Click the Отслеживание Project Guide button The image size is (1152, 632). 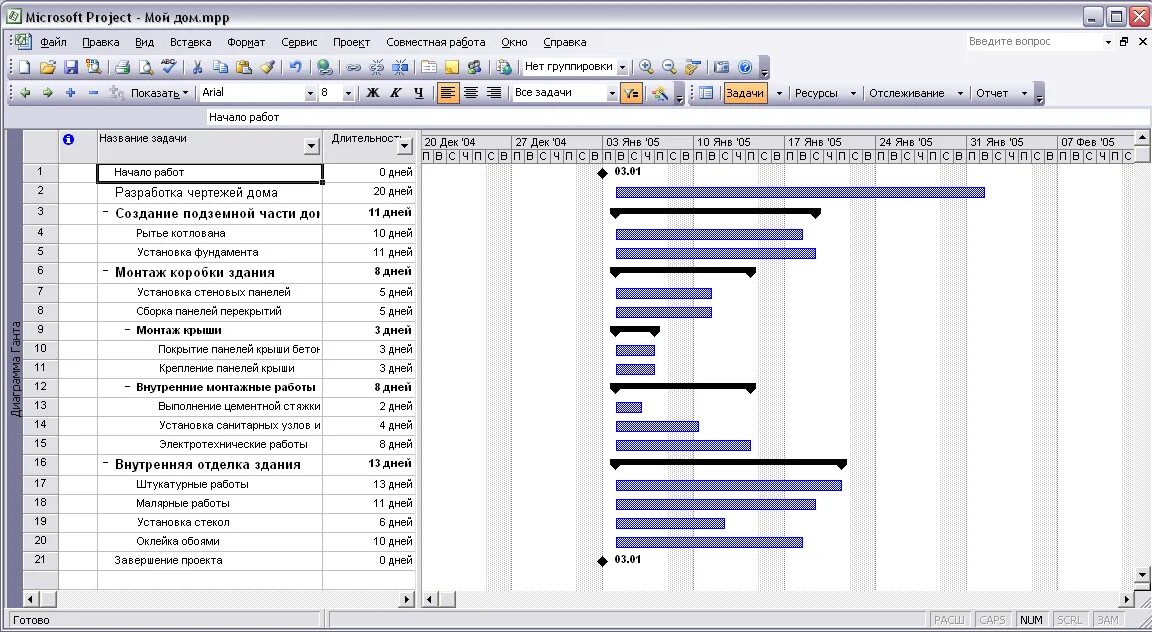pos(907,93)
